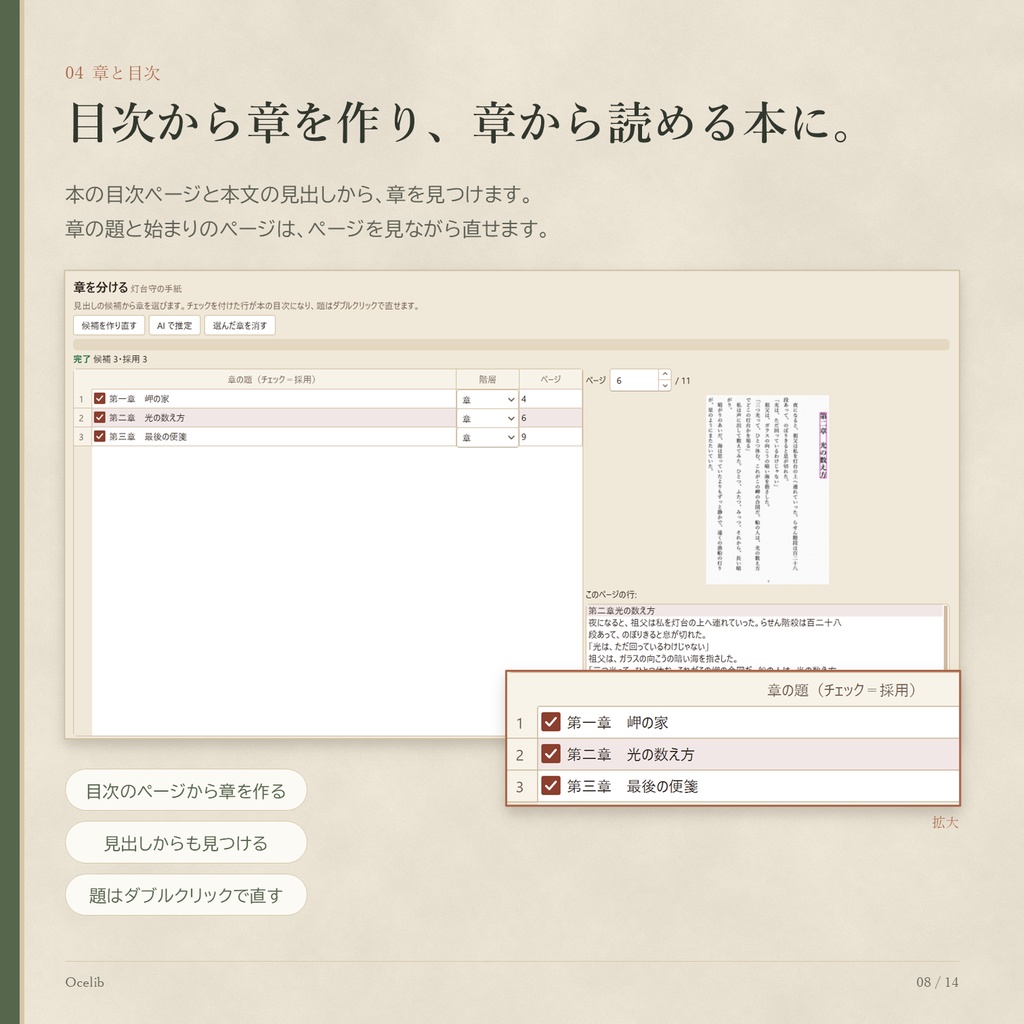Click the 完了 候補 3・採用 3 status text

(x=110, y=359)
